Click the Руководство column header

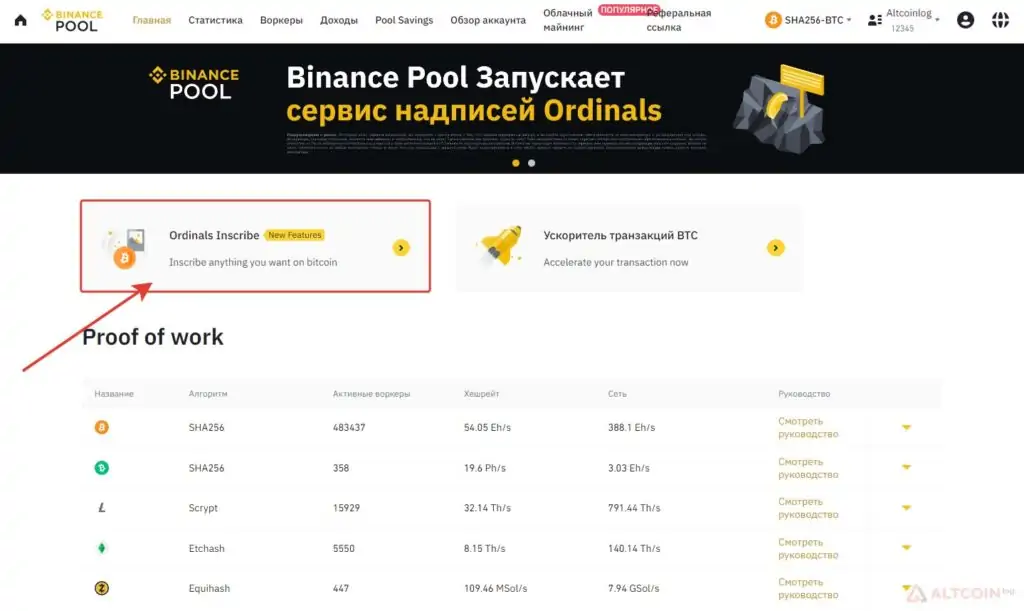[x=804, y=394]
